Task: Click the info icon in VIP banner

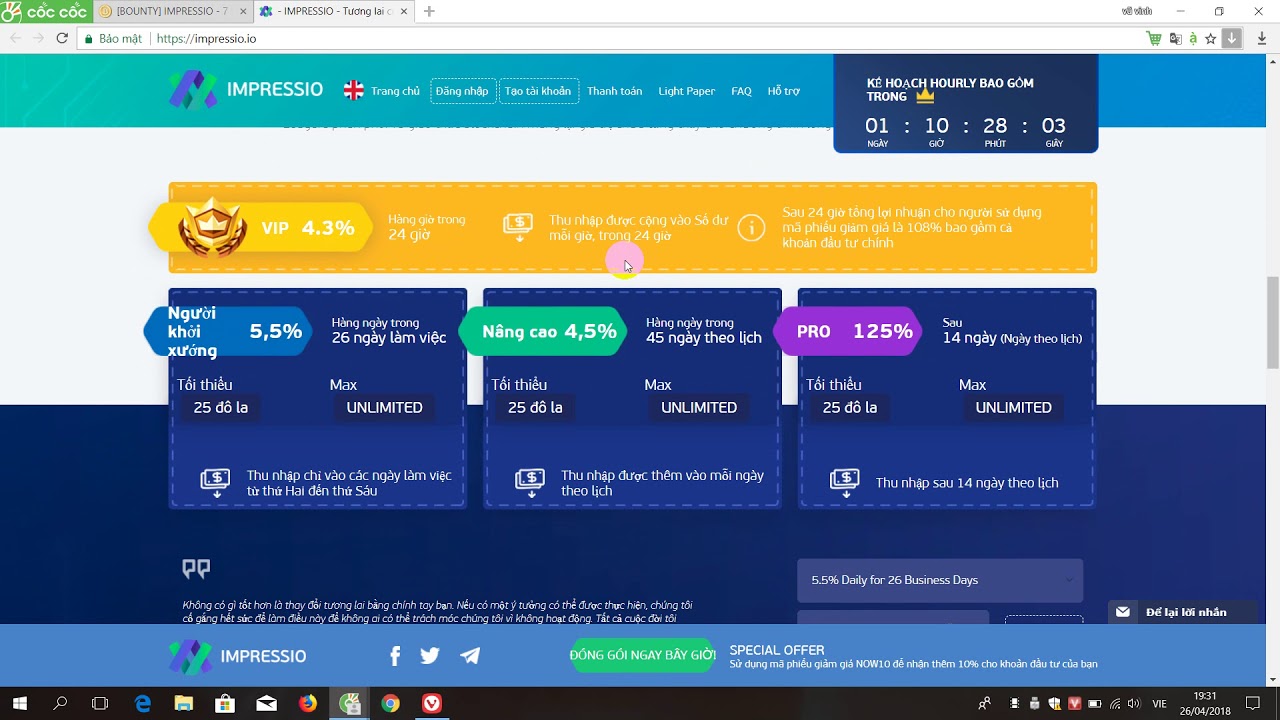Action: coord(751,228)
